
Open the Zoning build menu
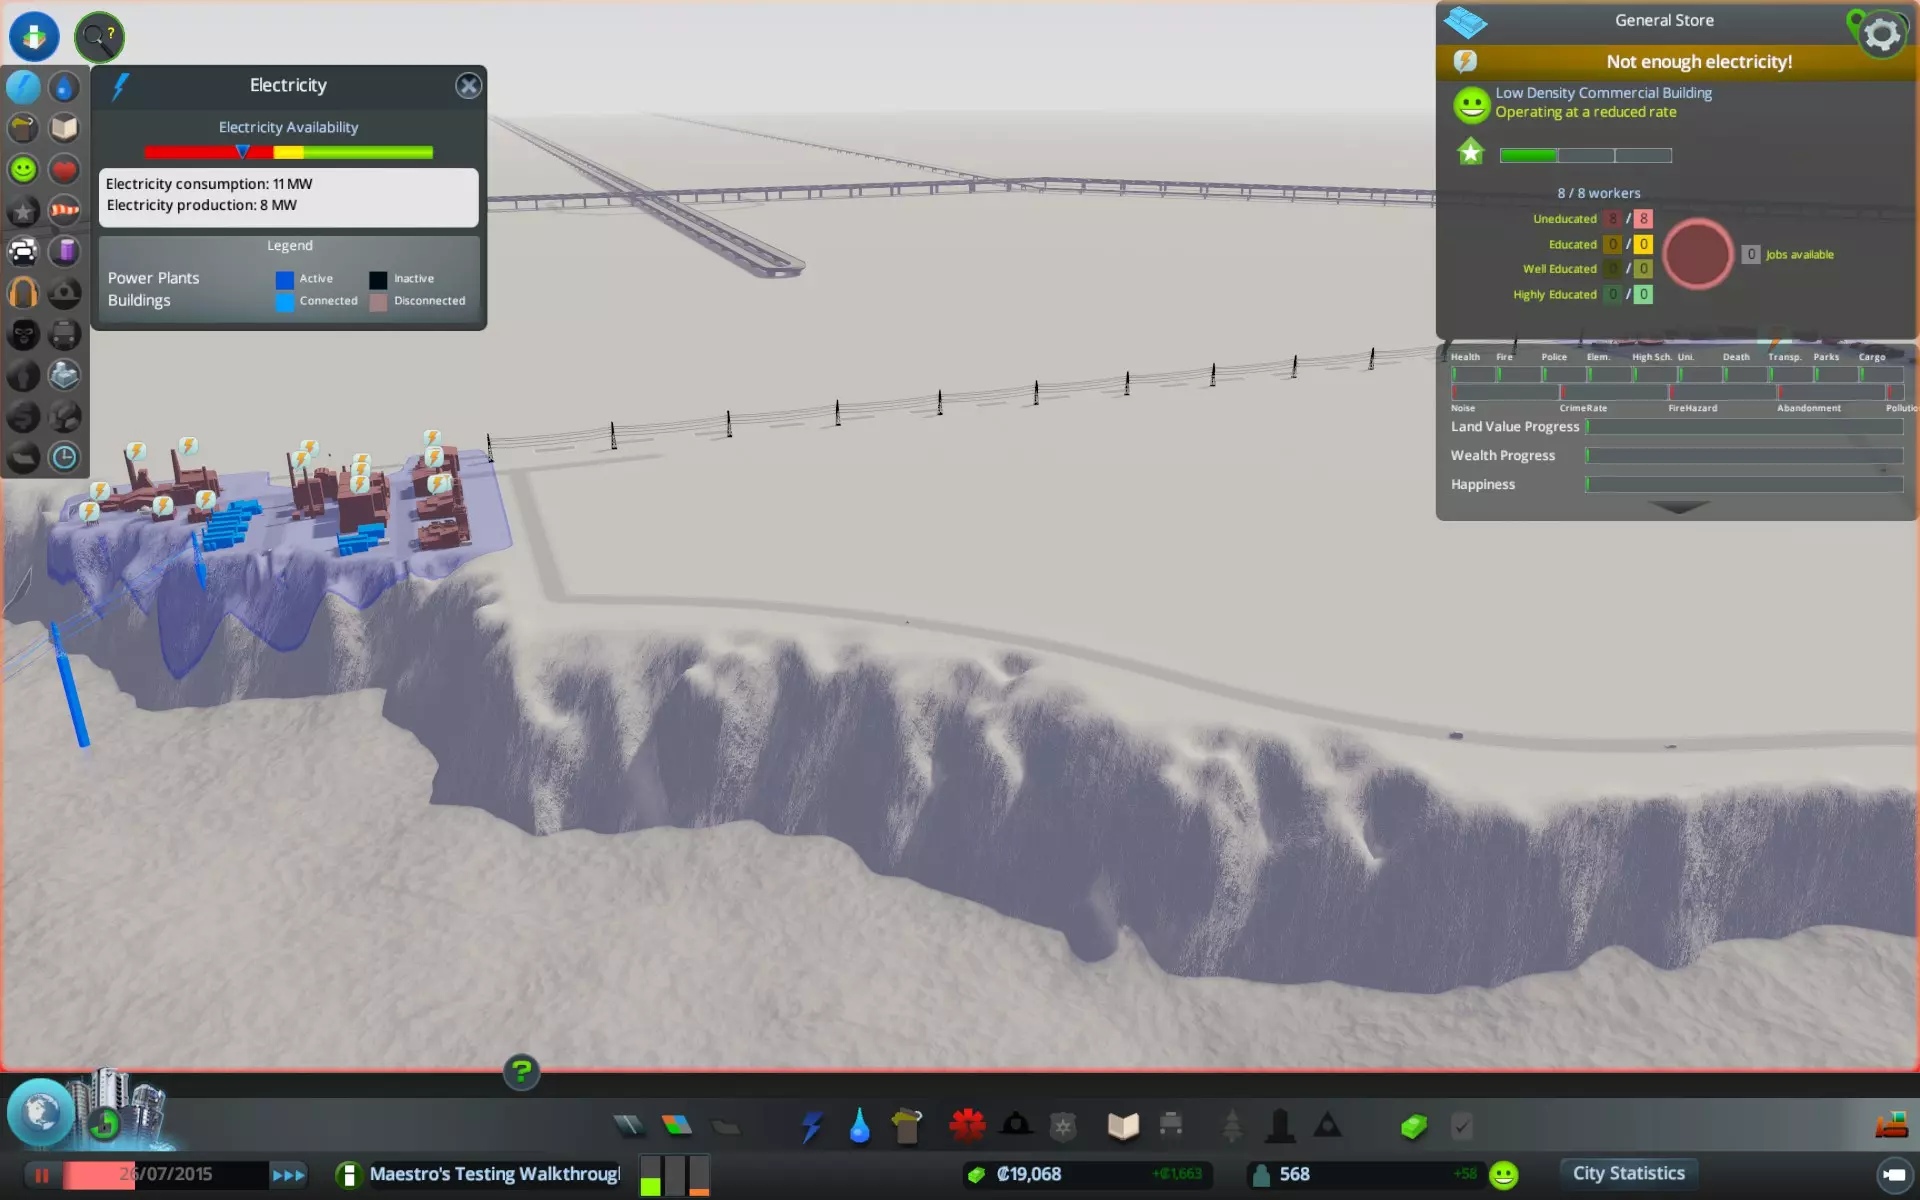[x=677, y=1127]
